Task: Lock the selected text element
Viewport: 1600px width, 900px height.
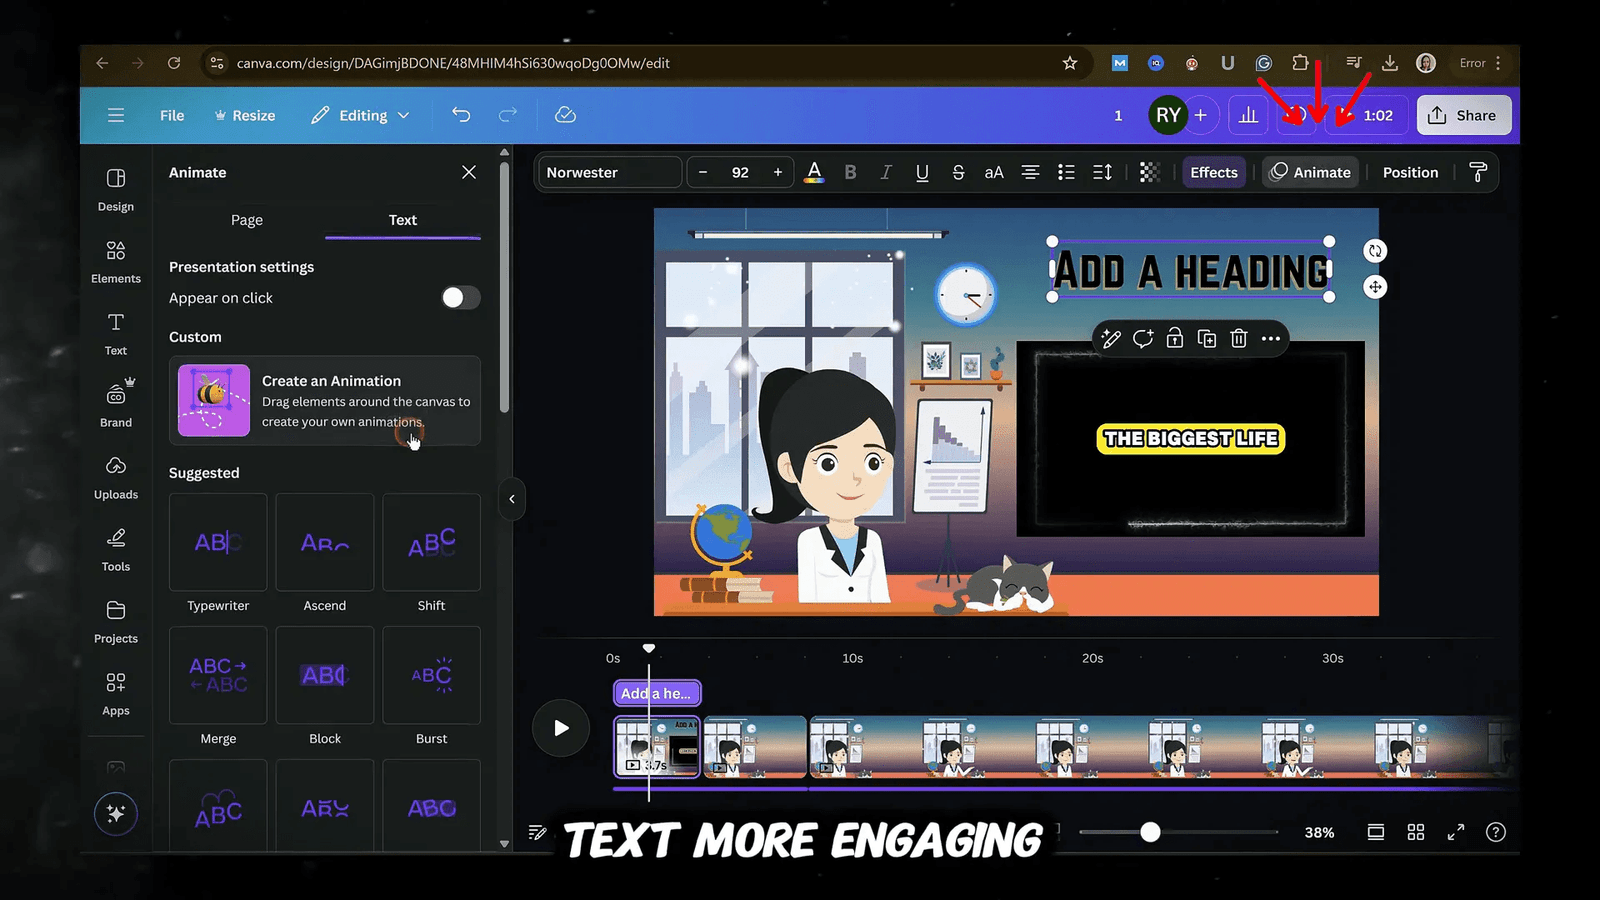Action: [x=1174, y=339]
